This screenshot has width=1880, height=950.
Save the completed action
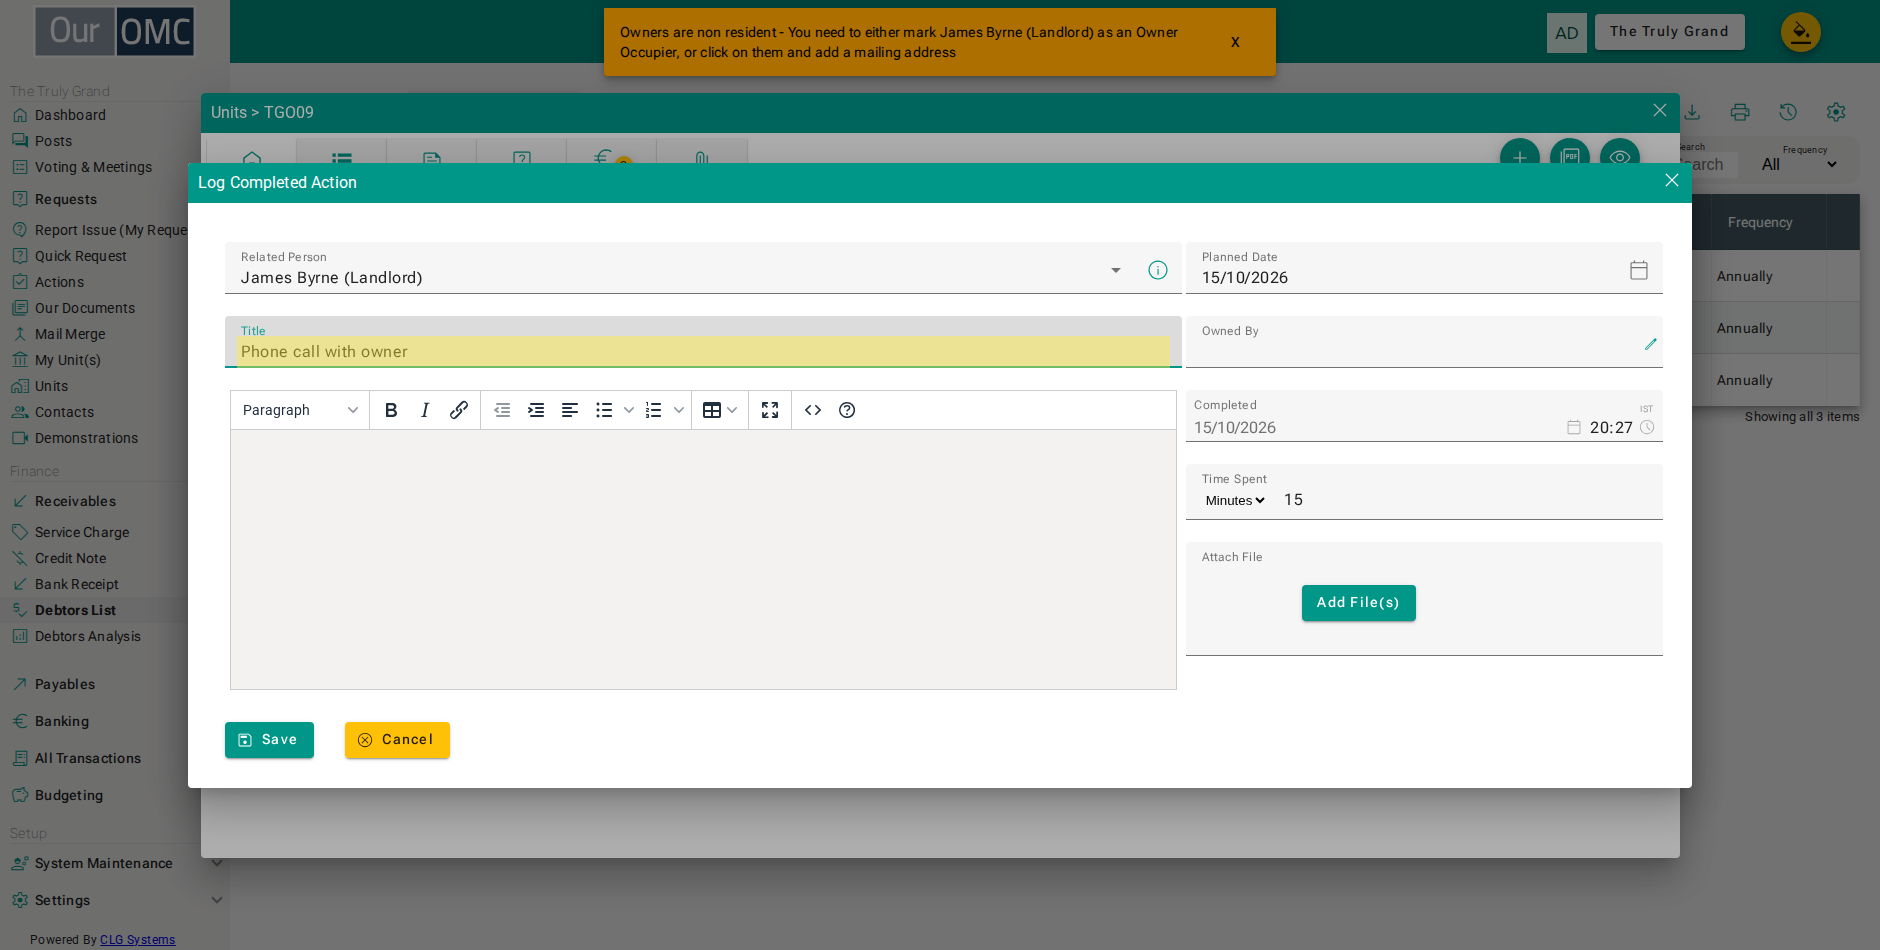(x=269, y=740)
